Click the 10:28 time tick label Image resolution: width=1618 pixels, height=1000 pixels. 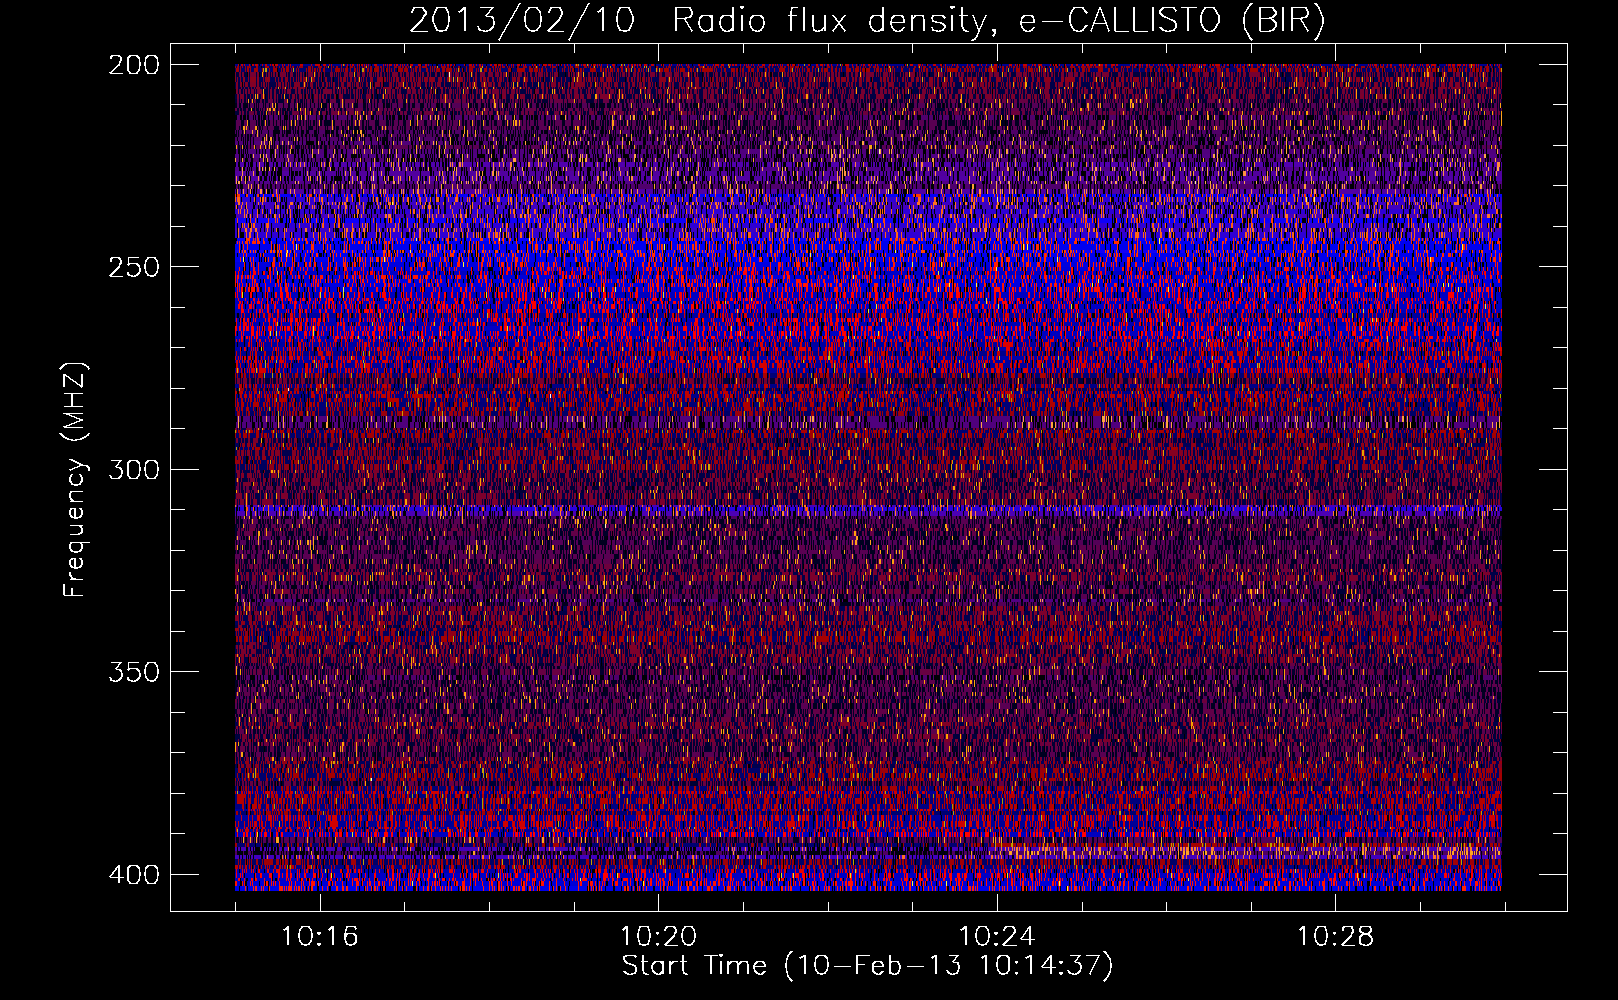click(1335, 937)
